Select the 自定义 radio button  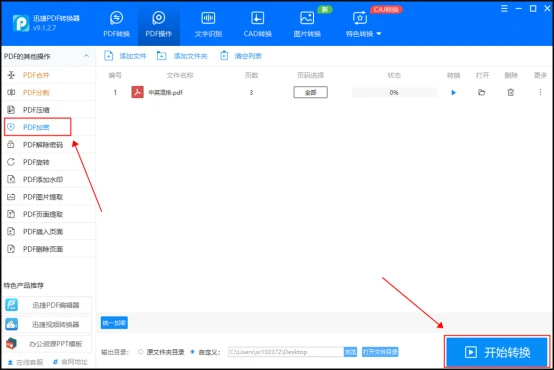pyautogui.click(x=193, y=352)
